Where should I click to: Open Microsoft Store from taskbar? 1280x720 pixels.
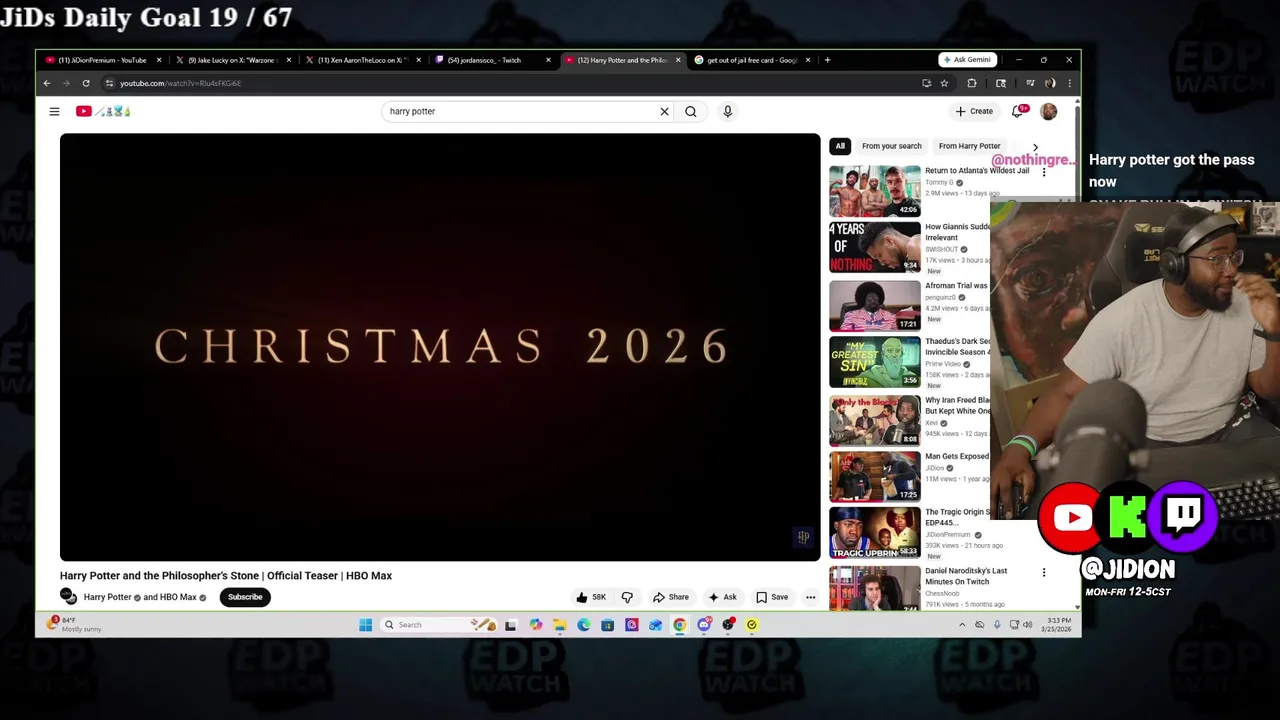tap(607, 625)
